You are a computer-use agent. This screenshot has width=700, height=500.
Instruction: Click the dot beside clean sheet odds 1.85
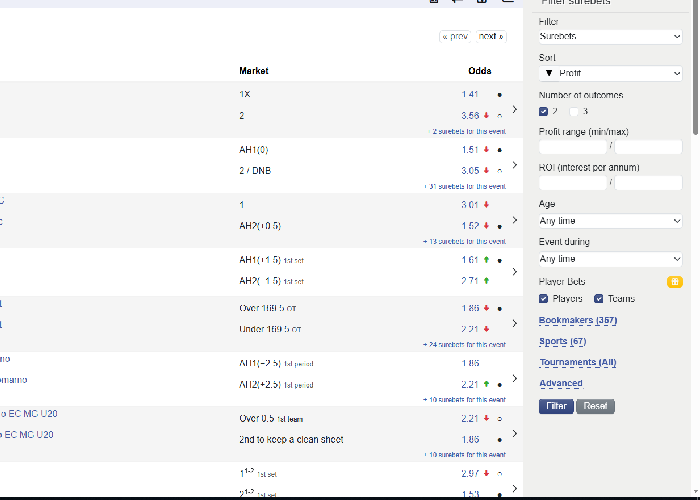pyautogui.click(x=500, y=440)
